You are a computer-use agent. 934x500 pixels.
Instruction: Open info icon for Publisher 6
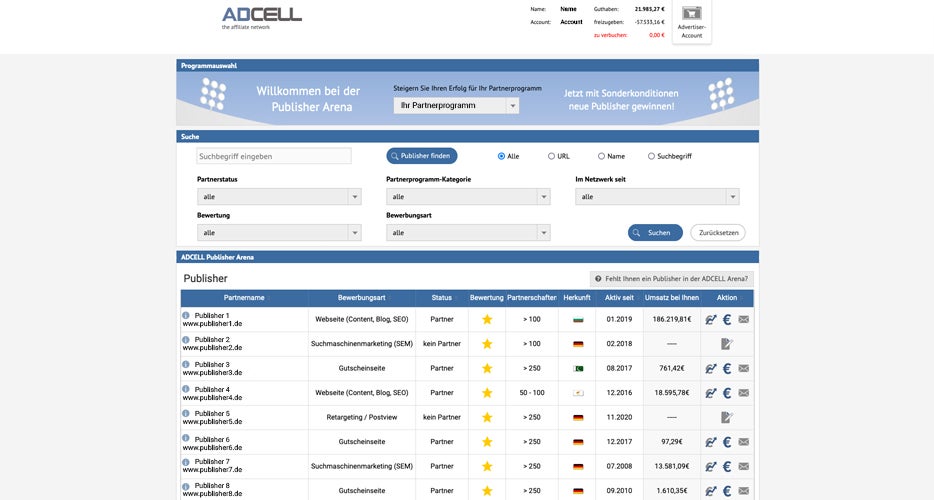coord(186,438)
